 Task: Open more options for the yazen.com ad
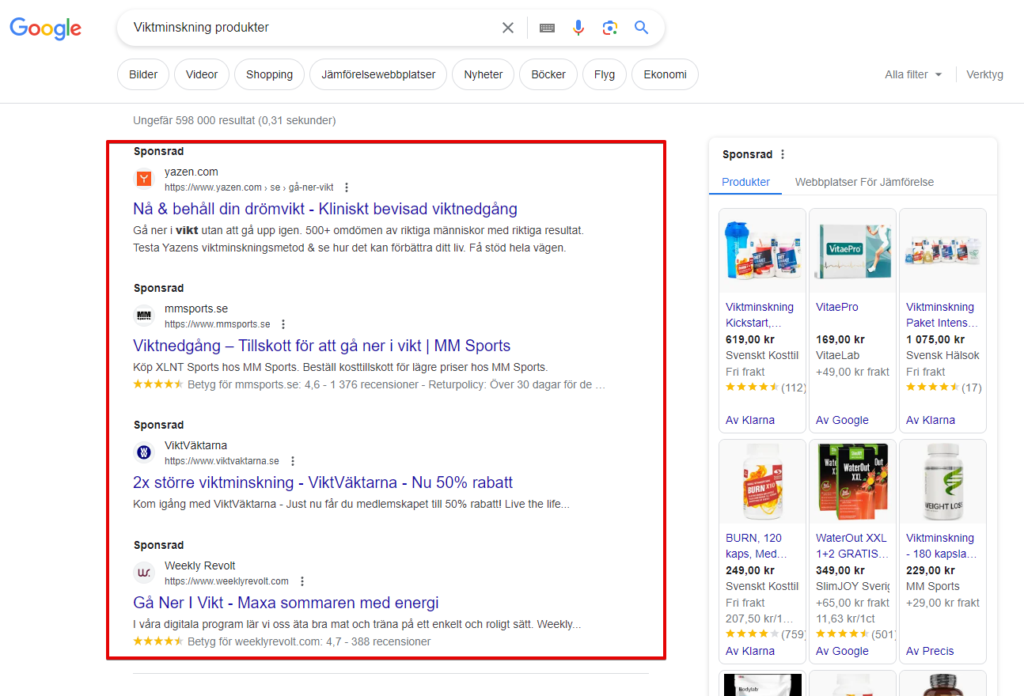pos(347,187)
